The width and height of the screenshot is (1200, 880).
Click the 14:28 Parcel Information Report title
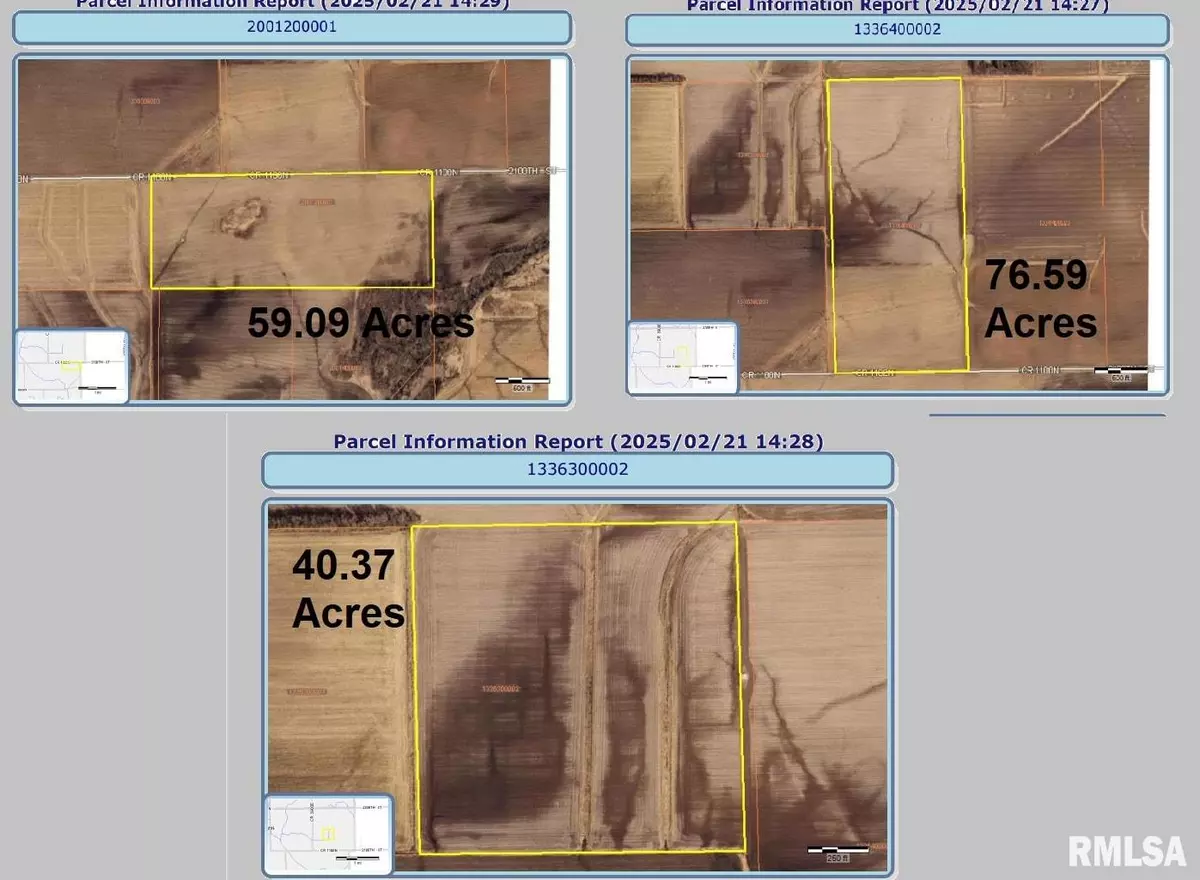pyautogui.click(x=578, y=441)
